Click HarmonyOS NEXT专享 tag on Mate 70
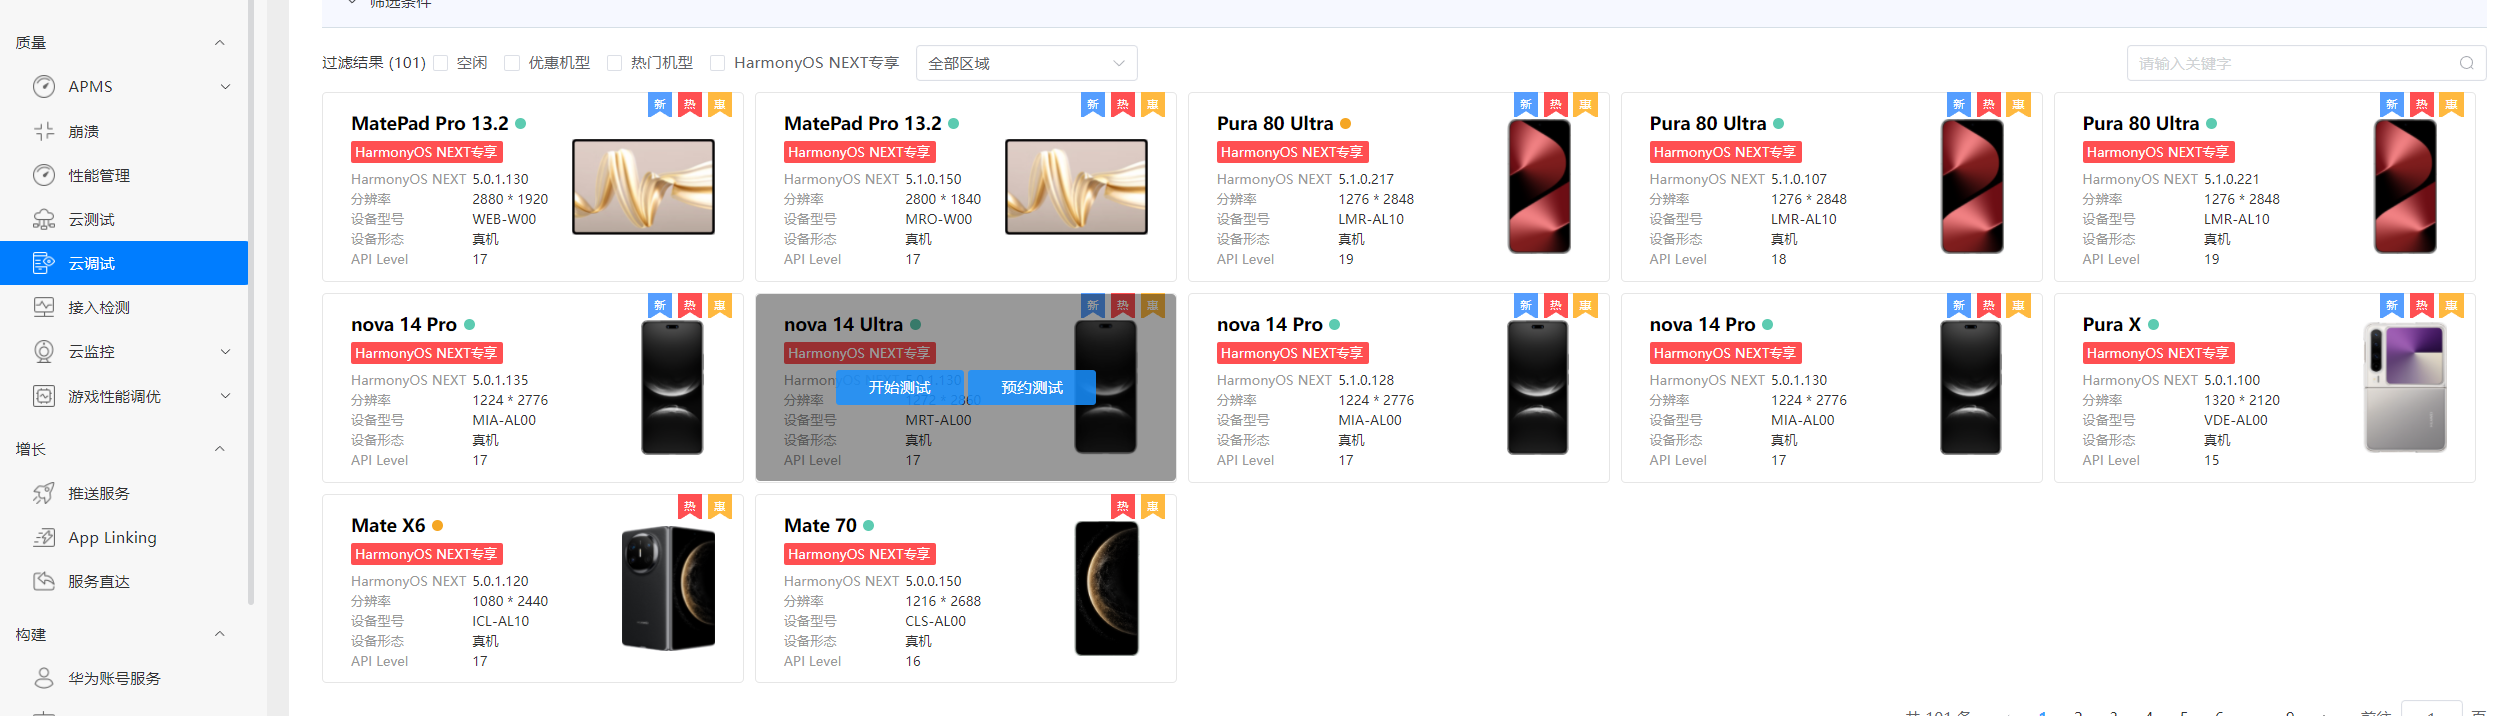Image resolution: width=2496 pixels, height=716 pixels. point(859,554)
